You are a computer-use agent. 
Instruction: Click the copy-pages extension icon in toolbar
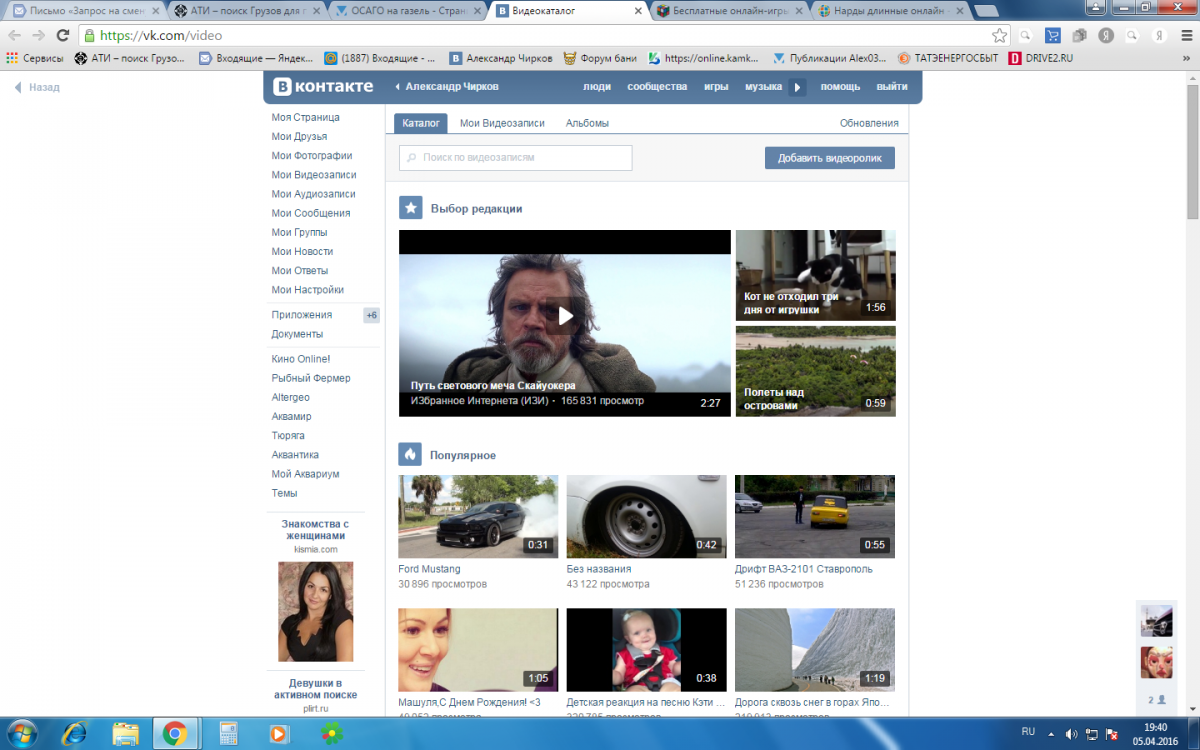pos(1080,35)
